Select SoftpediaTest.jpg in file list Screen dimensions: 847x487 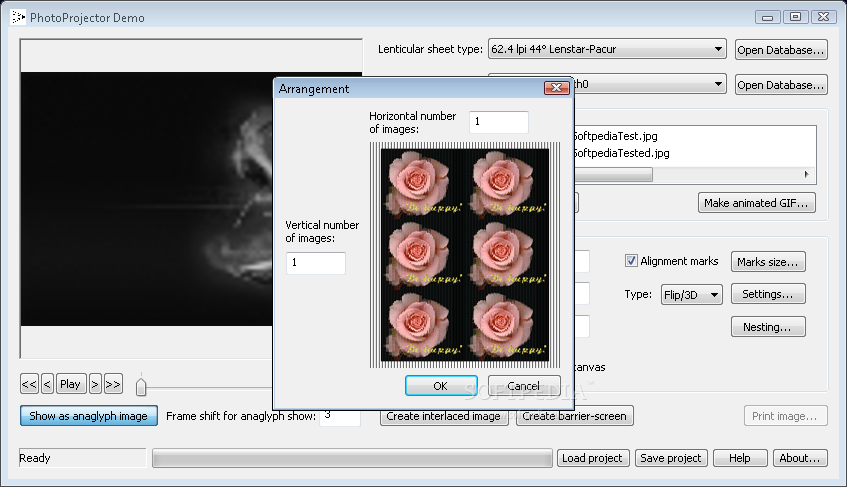pyautogui.click(x=615, y=136)
